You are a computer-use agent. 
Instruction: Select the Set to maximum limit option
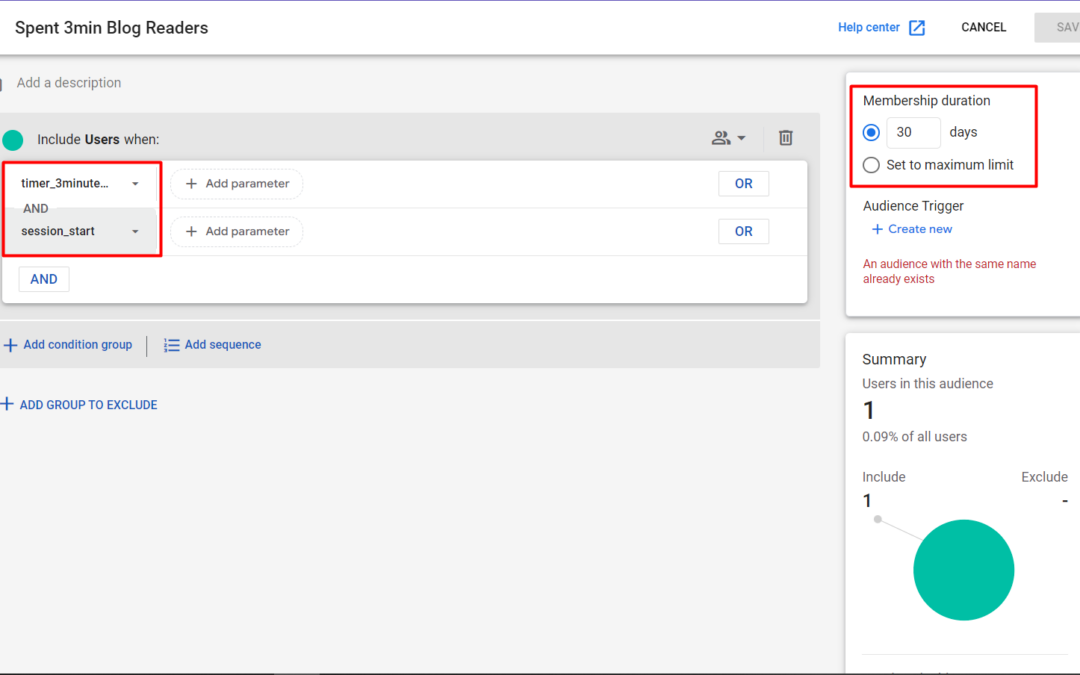click(871, 165)
